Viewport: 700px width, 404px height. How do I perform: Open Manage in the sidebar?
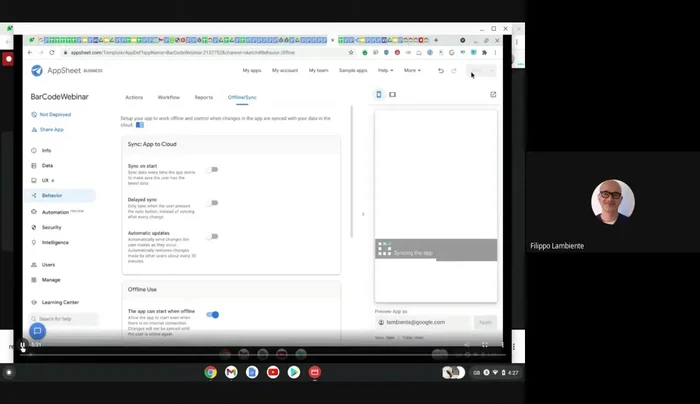click(x=51, y=280)
